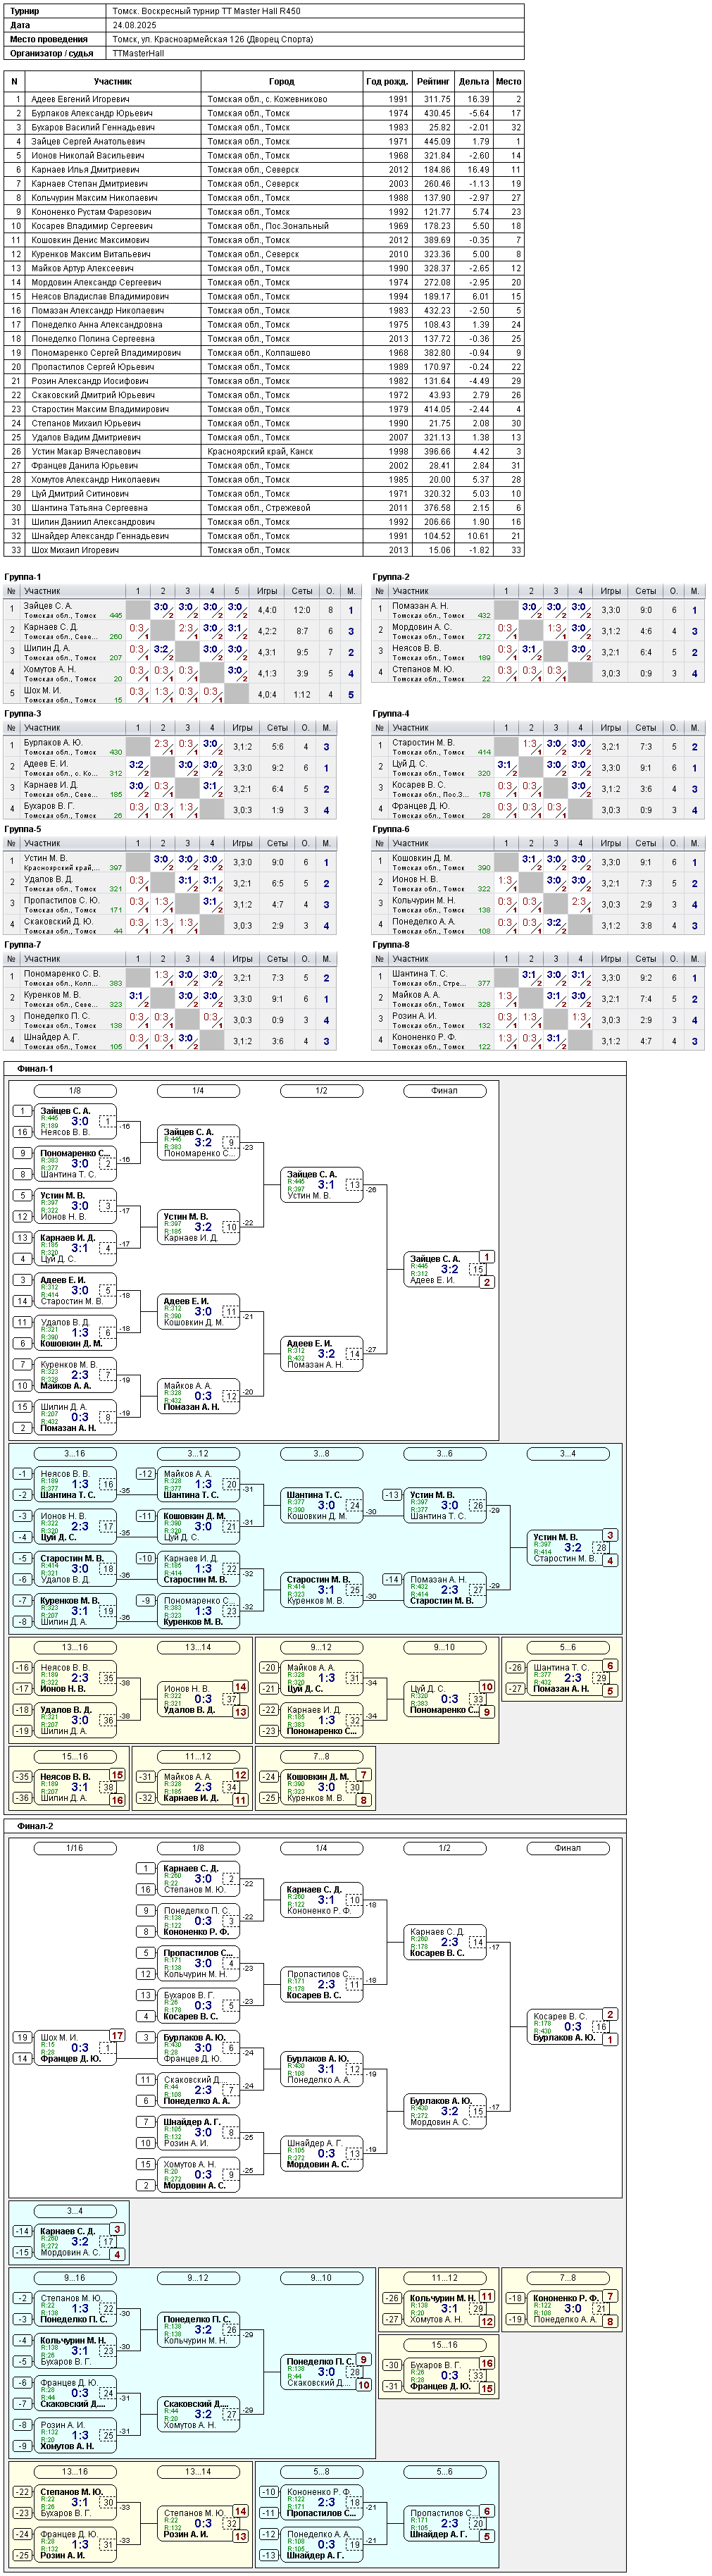Click participant 'Понеделко Анна Александровна'
Image resolution: width=712 pixels, height=2576 pixels.
coord(96,324)
